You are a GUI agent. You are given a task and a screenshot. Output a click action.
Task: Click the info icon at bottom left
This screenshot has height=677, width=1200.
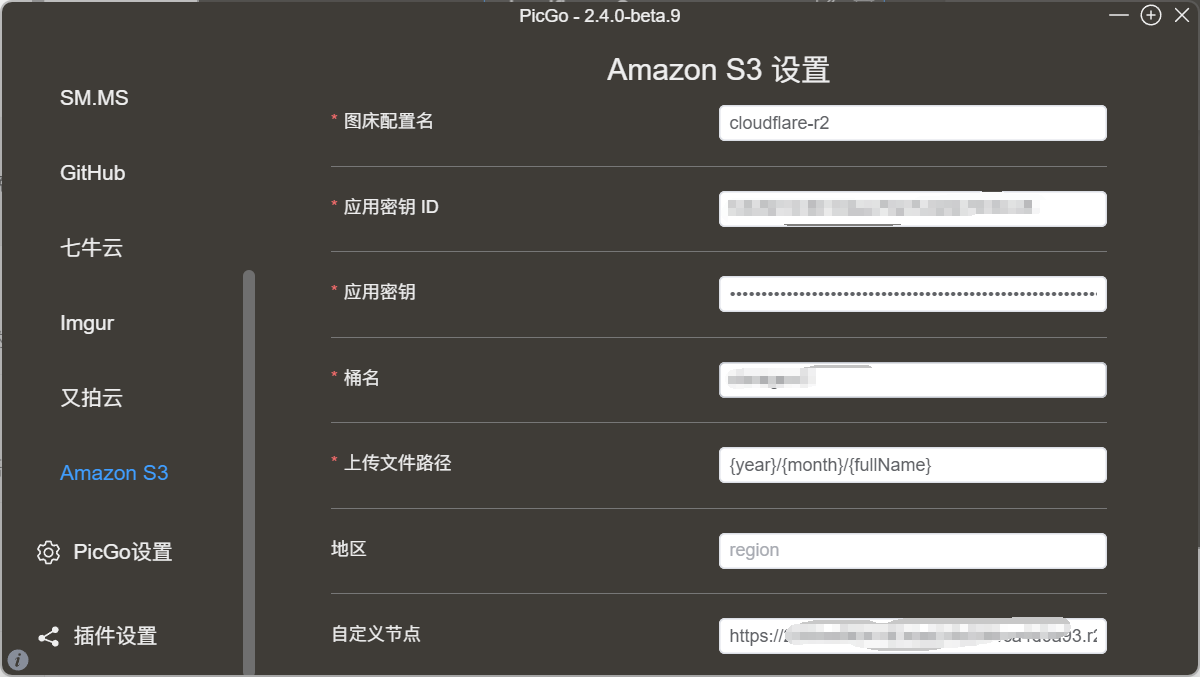(x=18, y=660)
